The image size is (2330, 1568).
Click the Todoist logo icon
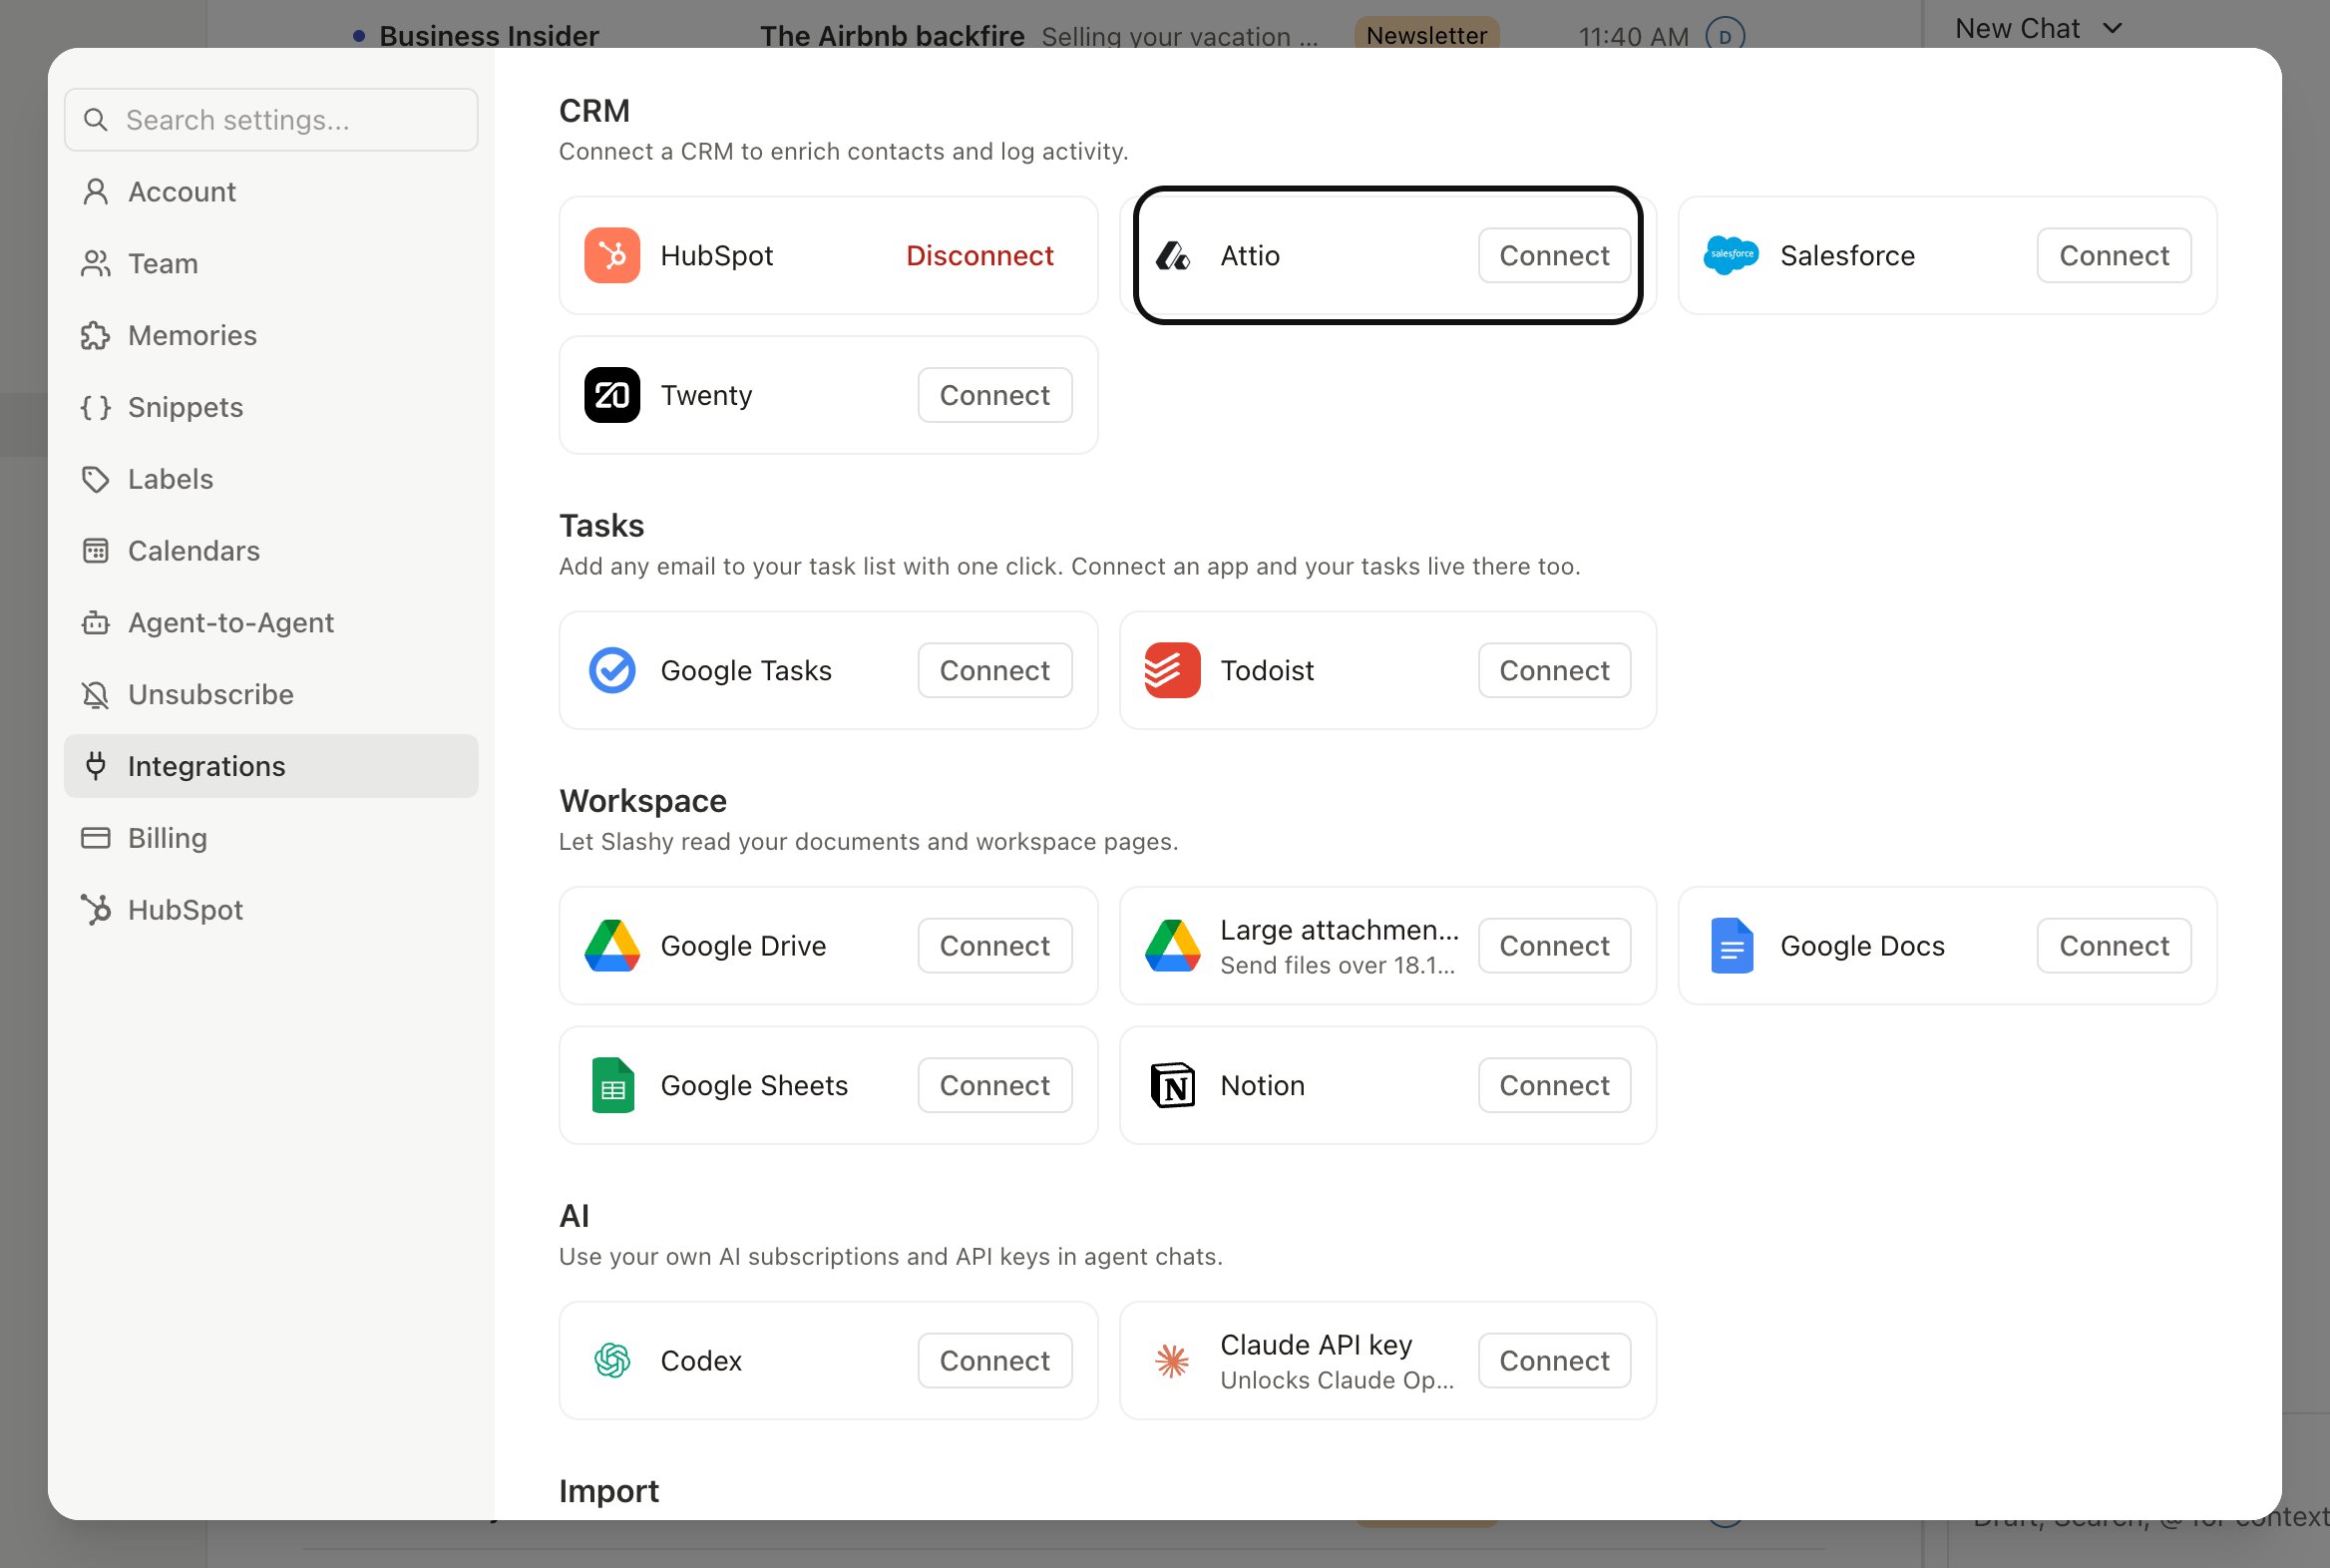pyautogui.click(x=1172, y=670)
